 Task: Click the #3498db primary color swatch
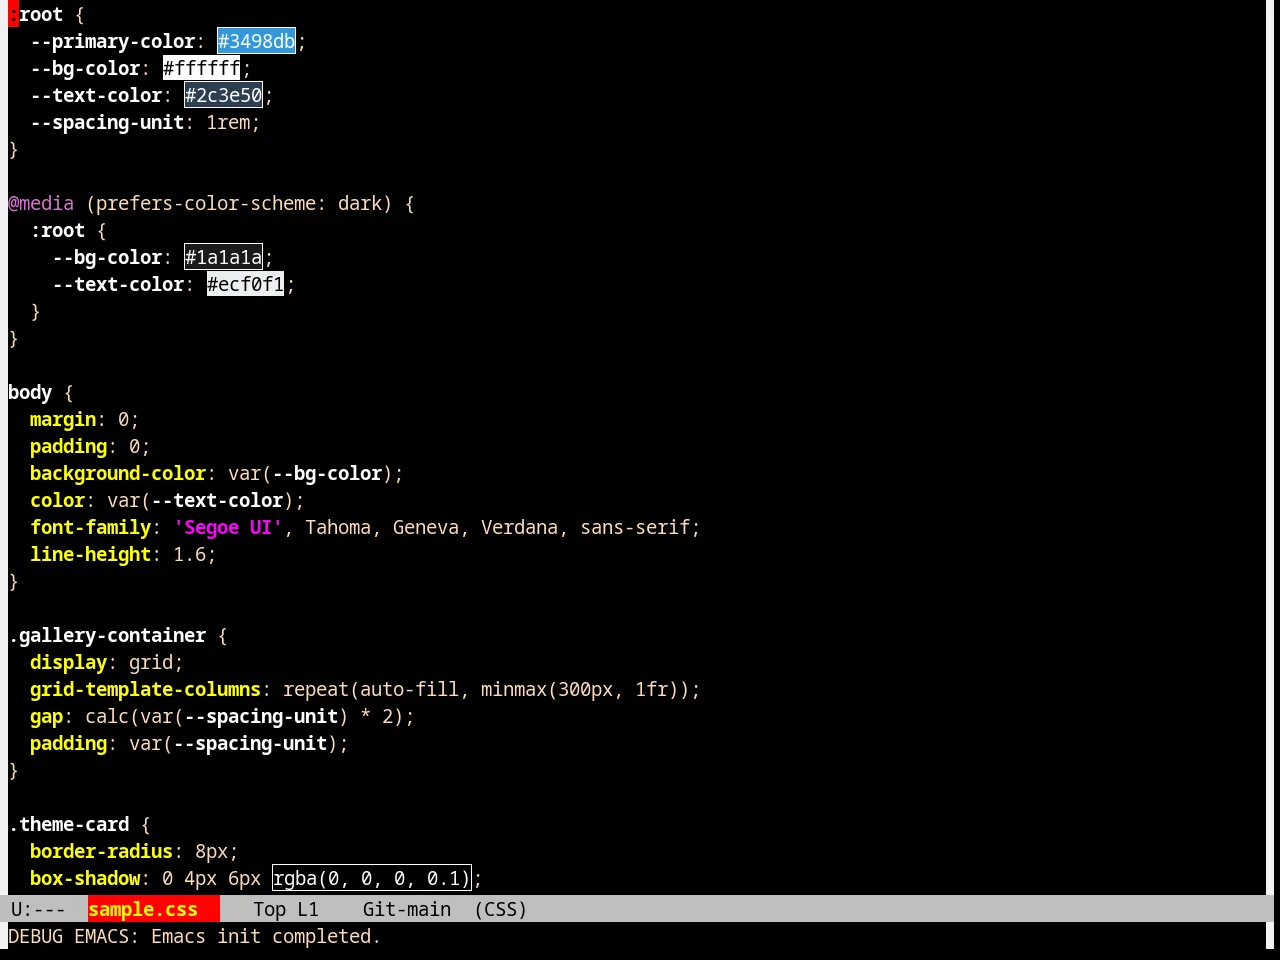click(x=256, y=41)
